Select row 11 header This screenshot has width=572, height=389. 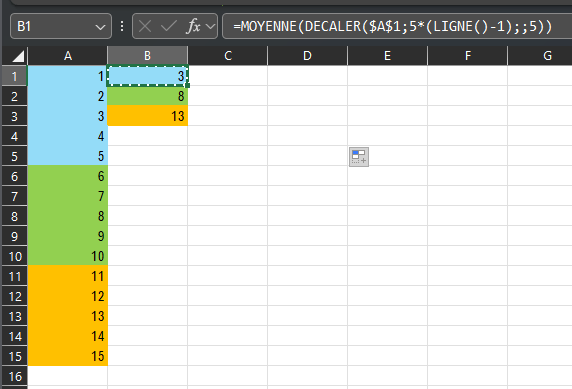pyautogui.click(x=14, y=276)
